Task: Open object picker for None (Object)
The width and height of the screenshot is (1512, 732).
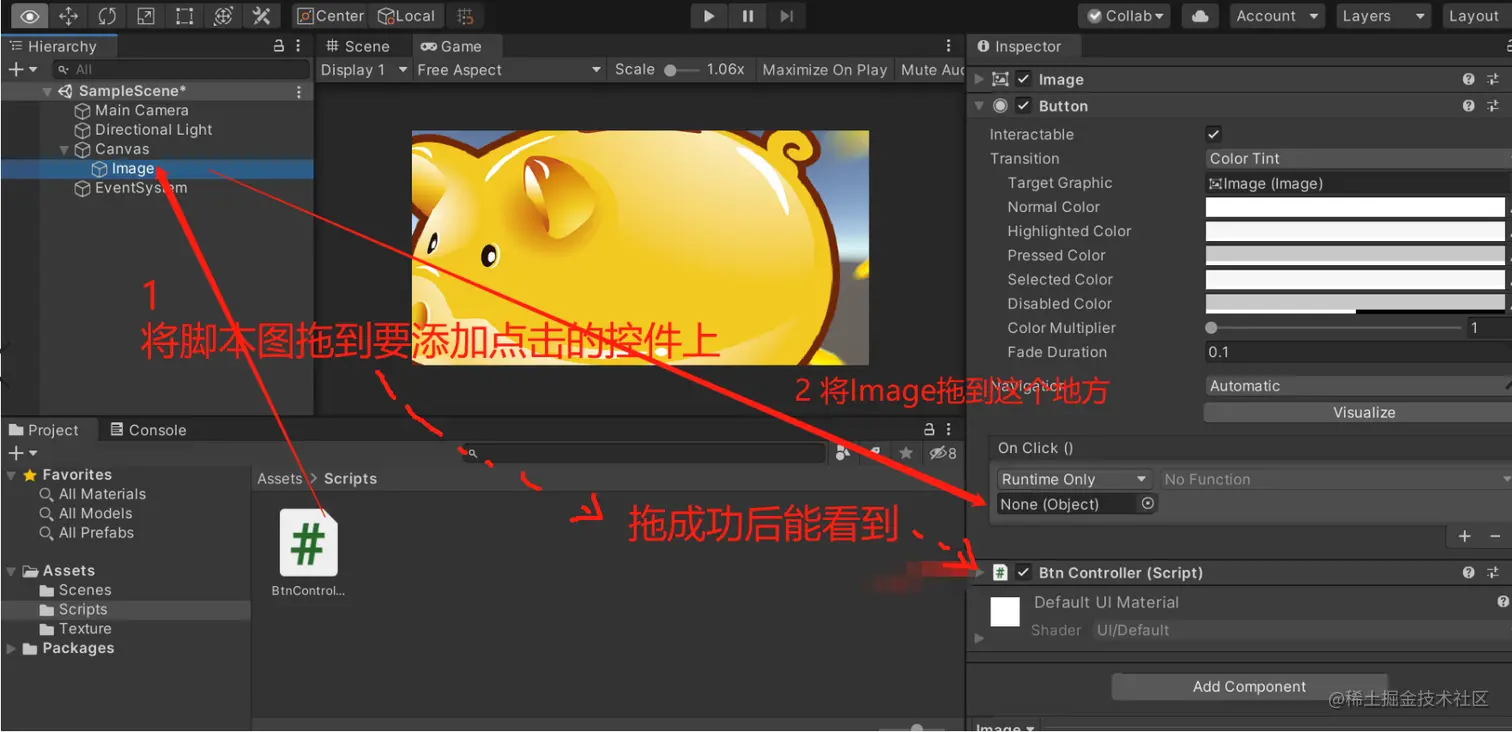Action: coord(1147,504)
